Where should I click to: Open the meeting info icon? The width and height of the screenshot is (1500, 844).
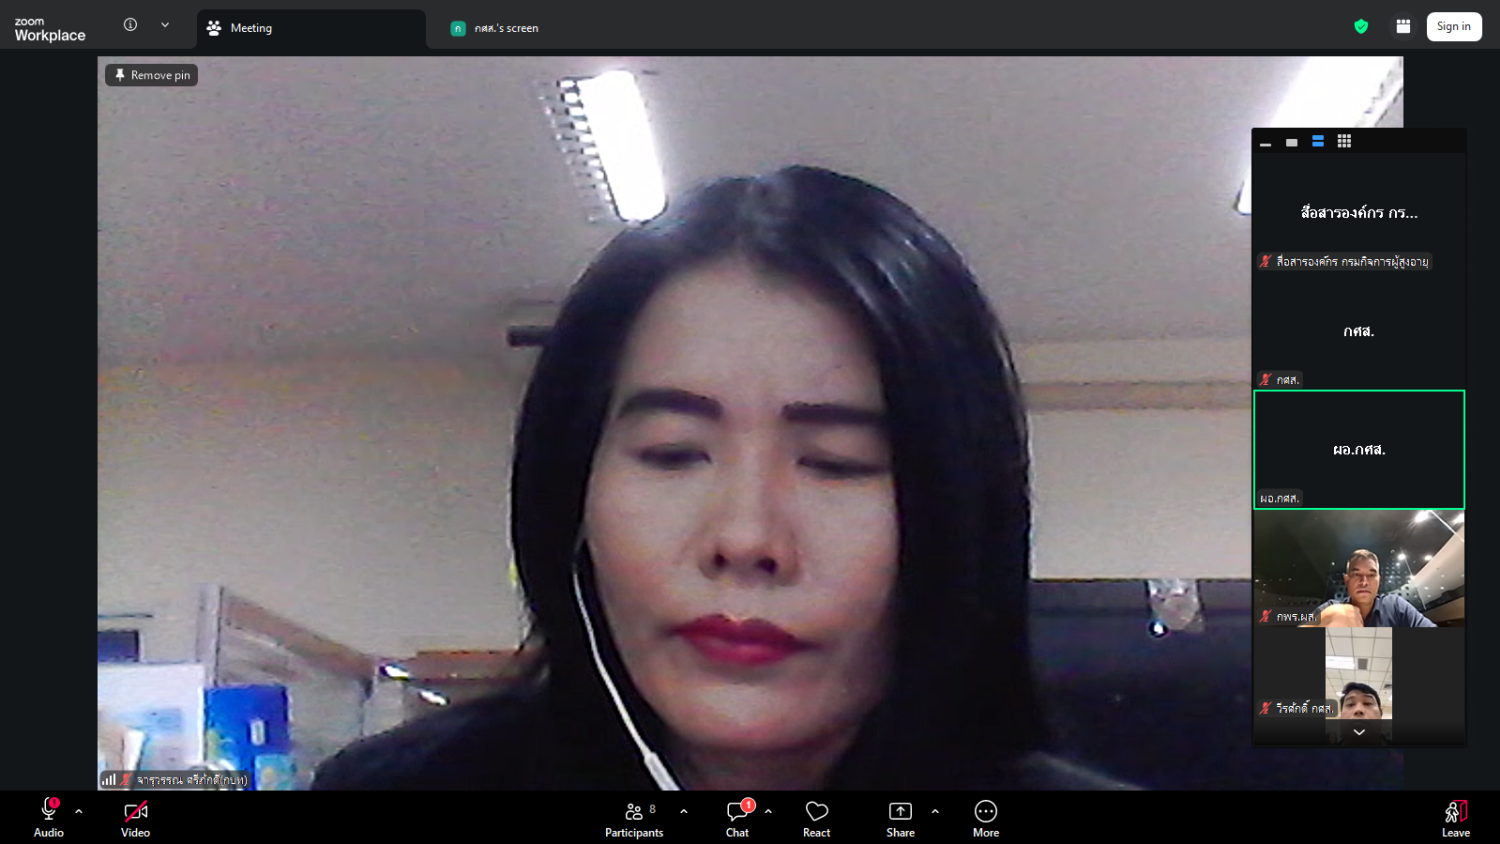[x=130, y=25]
